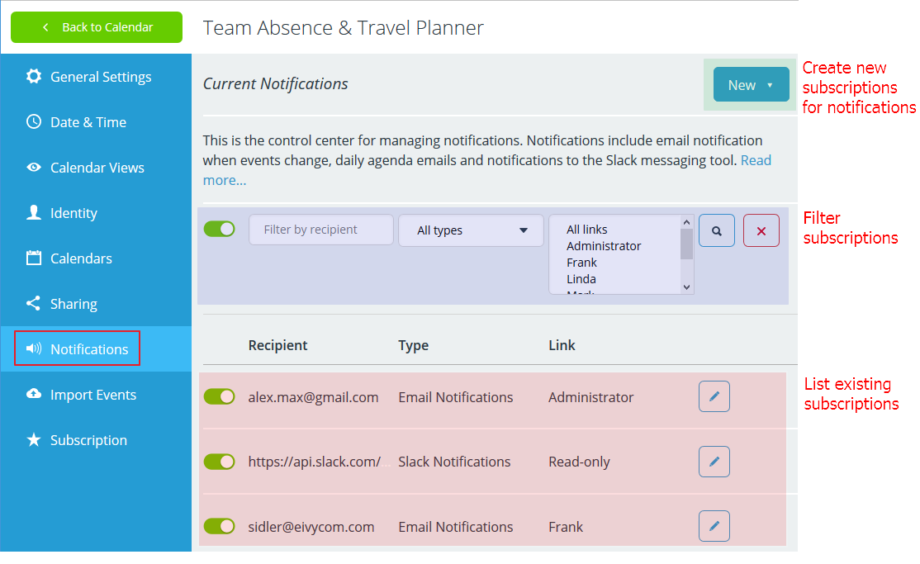This screenshot has width=920, height=564.
Task: Click the link list scrollbar thumb
Action: coord(686,244)
